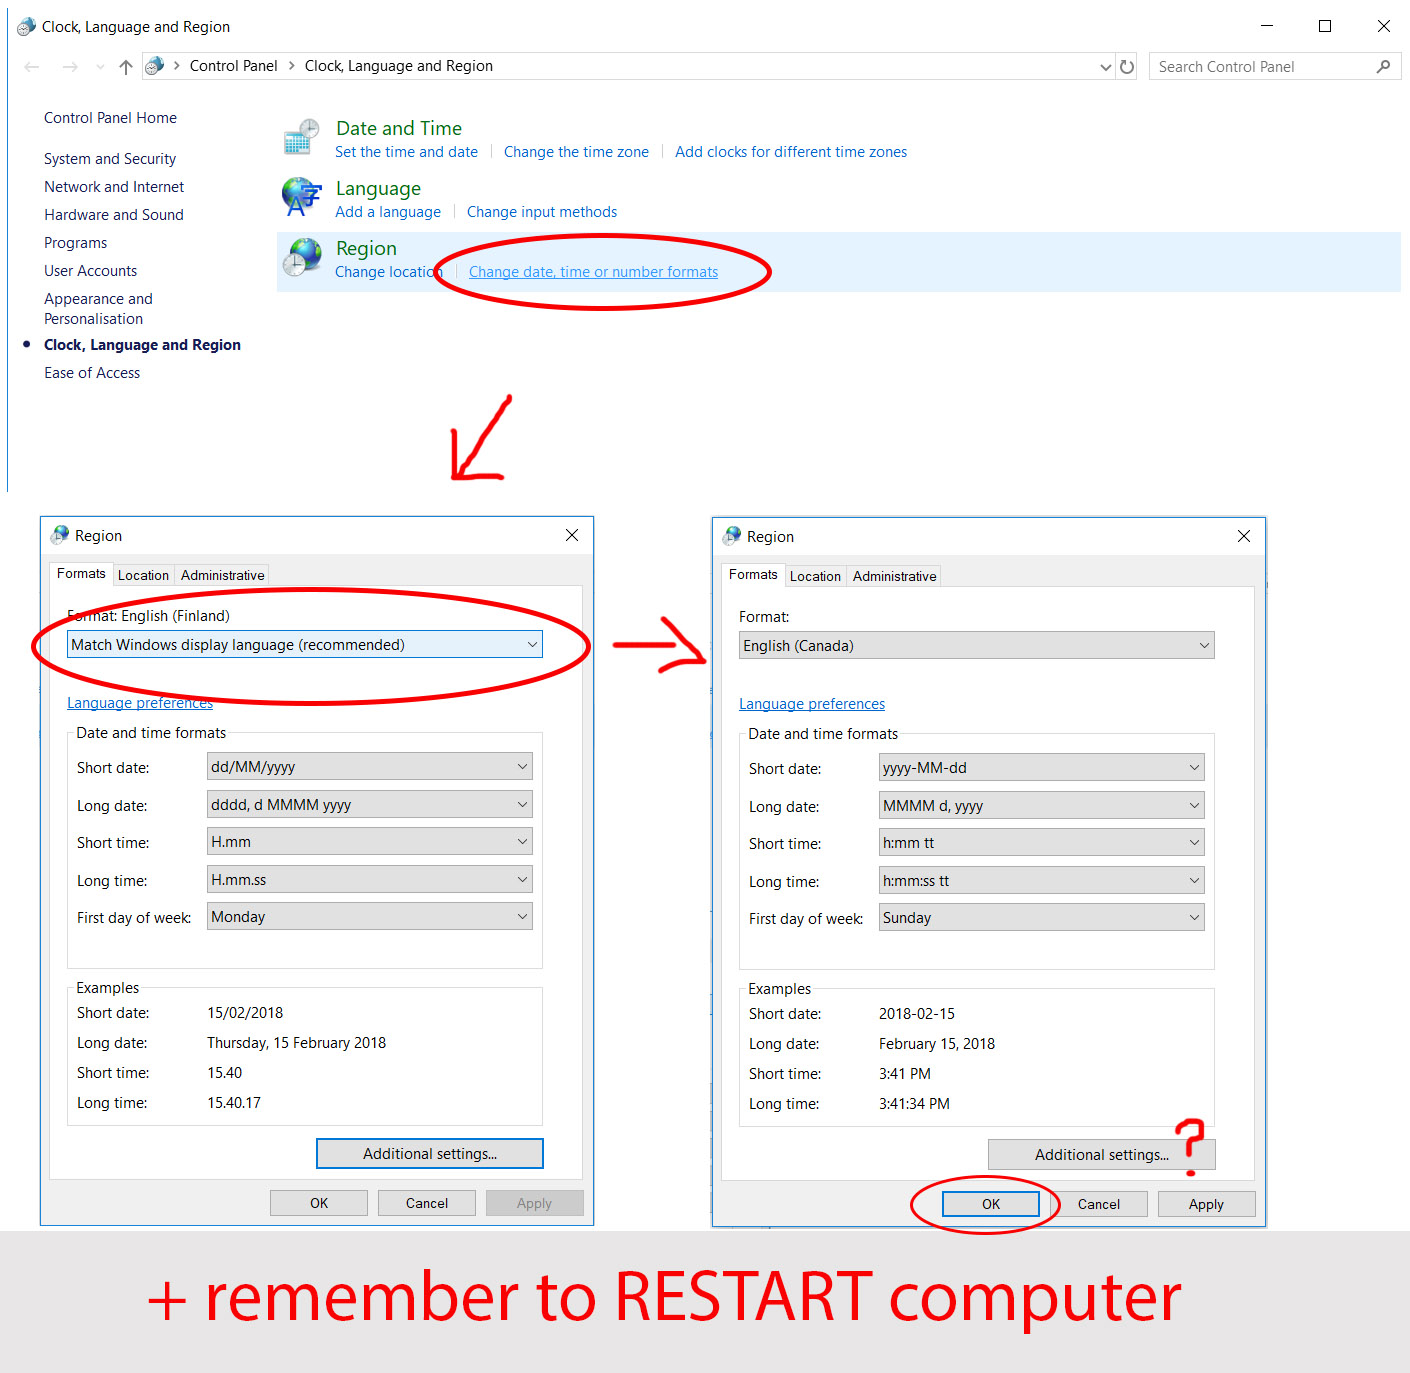This screenshot has height=1373, width=1410.
Task: Open the English (Canada) format dropdown
Action: click(x=977, y=646)
